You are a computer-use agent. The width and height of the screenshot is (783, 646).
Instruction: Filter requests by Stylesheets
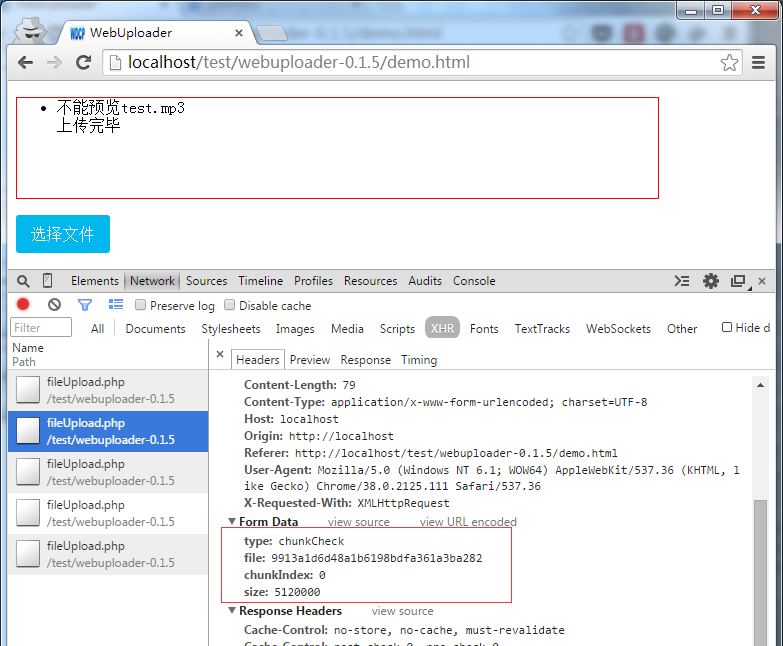(x=231, y=328)
